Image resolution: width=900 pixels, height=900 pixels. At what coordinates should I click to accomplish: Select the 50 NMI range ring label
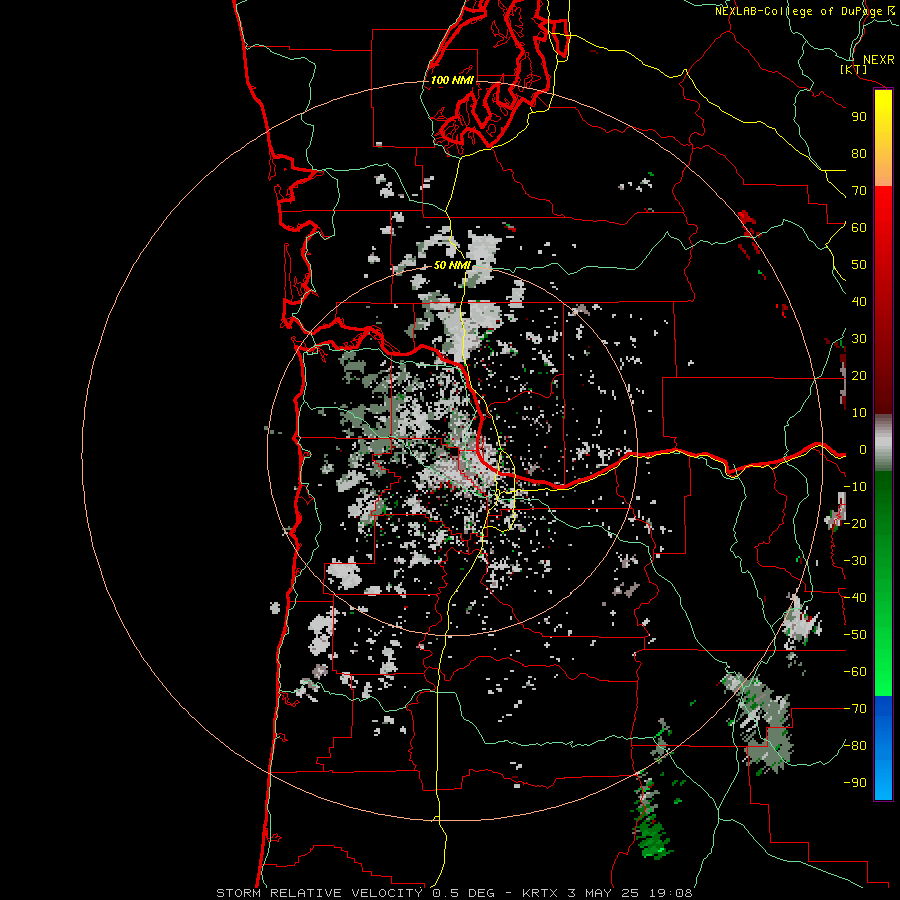pos(452,265)
